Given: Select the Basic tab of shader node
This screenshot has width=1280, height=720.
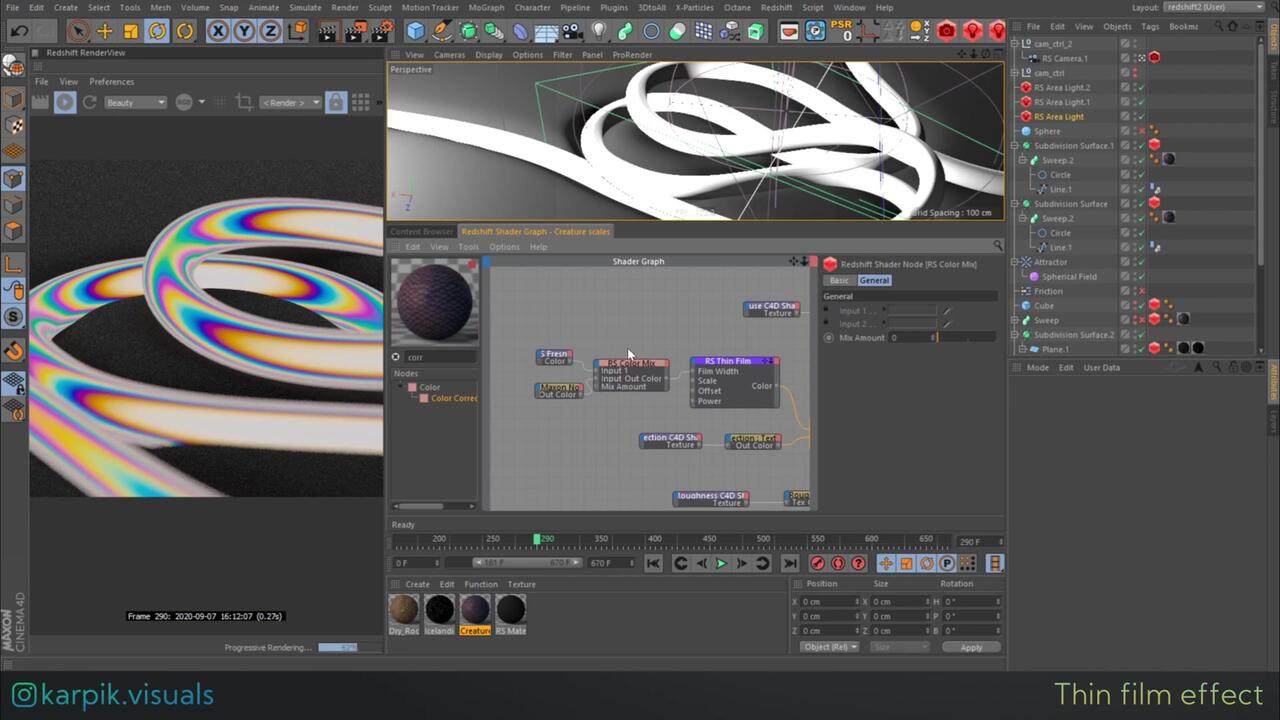Looking at the screenshot, I should tap(839, 280).
